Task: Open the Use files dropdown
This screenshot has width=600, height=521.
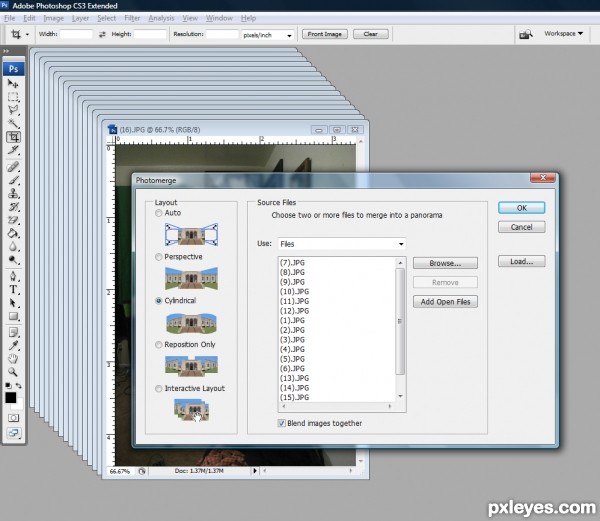Action: 342,244
